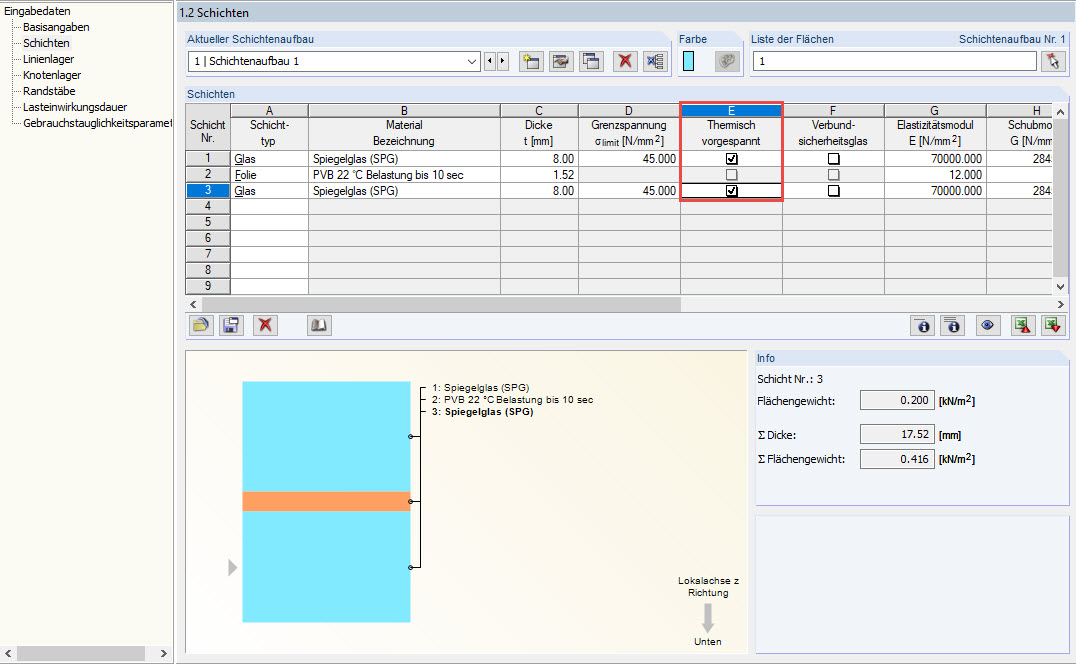Click the Flächengewicht value 0.200 field
1076x665 pixels.
click(x=897, y=400)
